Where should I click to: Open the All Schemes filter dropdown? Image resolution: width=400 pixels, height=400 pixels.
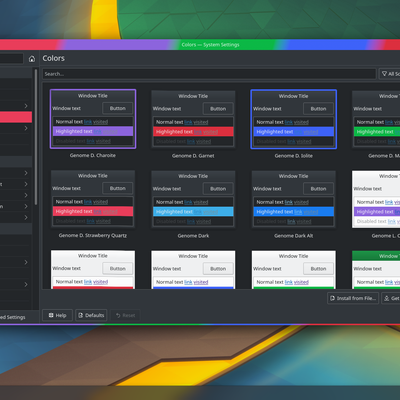(390, 74)
